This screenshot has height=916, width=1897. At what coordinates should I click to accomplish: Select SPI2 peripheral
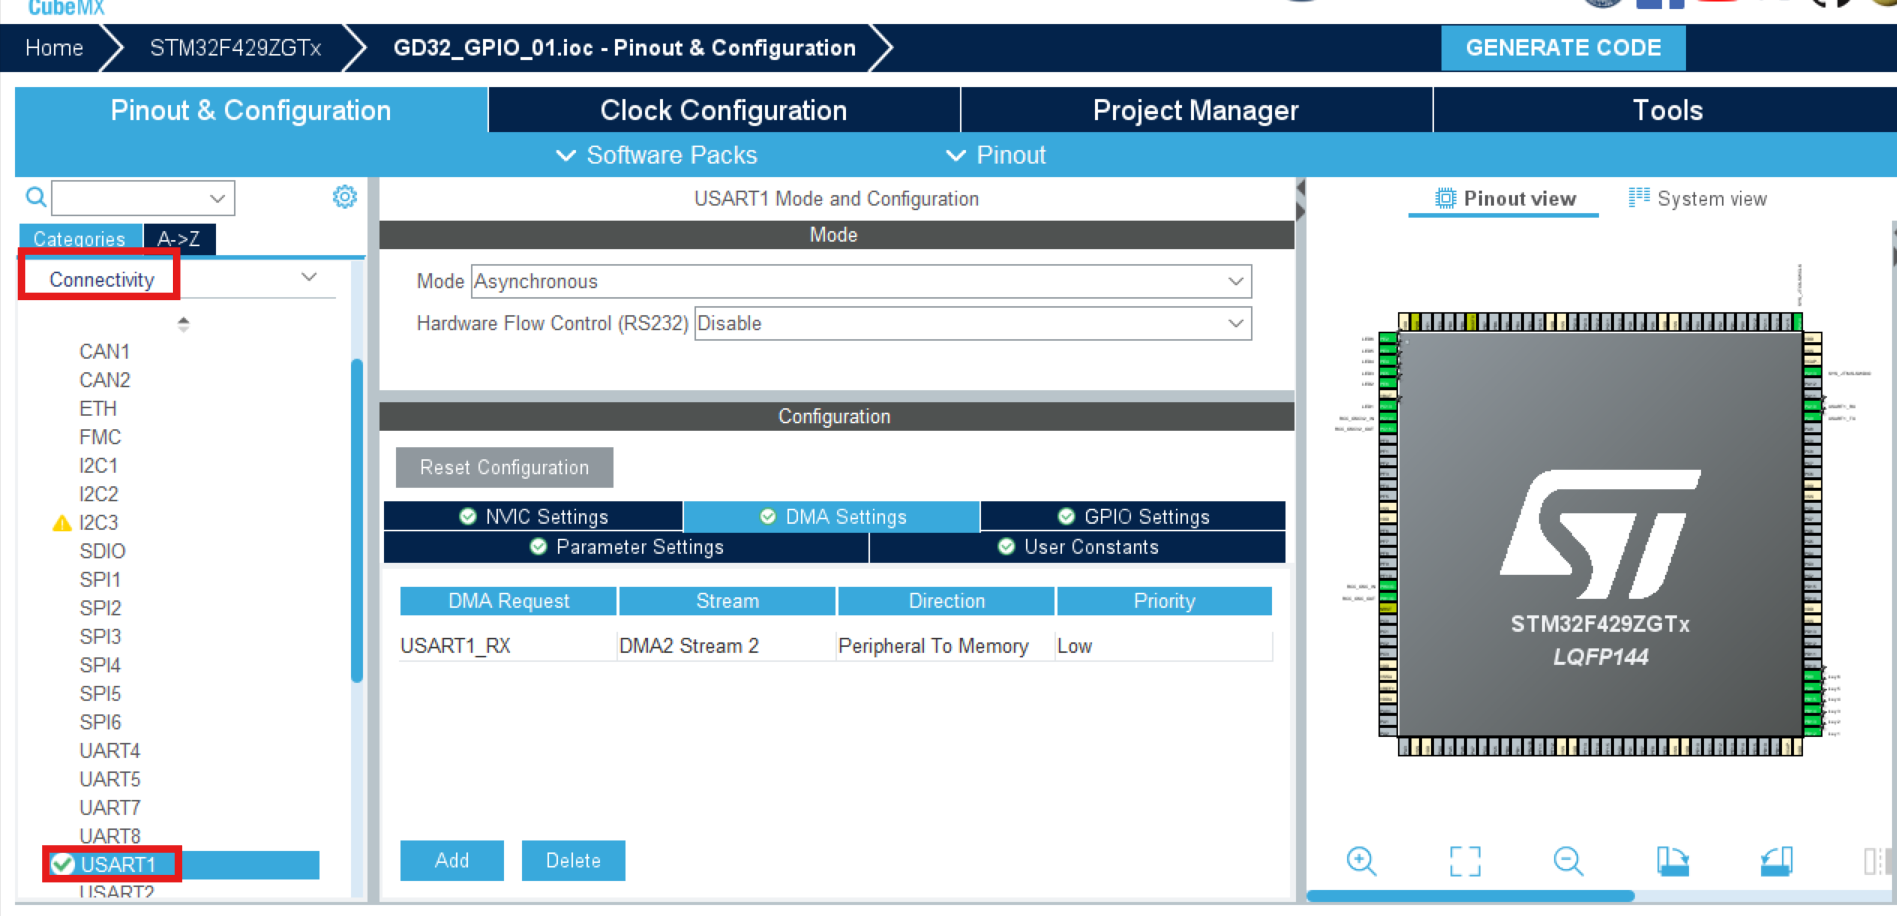(100, 608)
